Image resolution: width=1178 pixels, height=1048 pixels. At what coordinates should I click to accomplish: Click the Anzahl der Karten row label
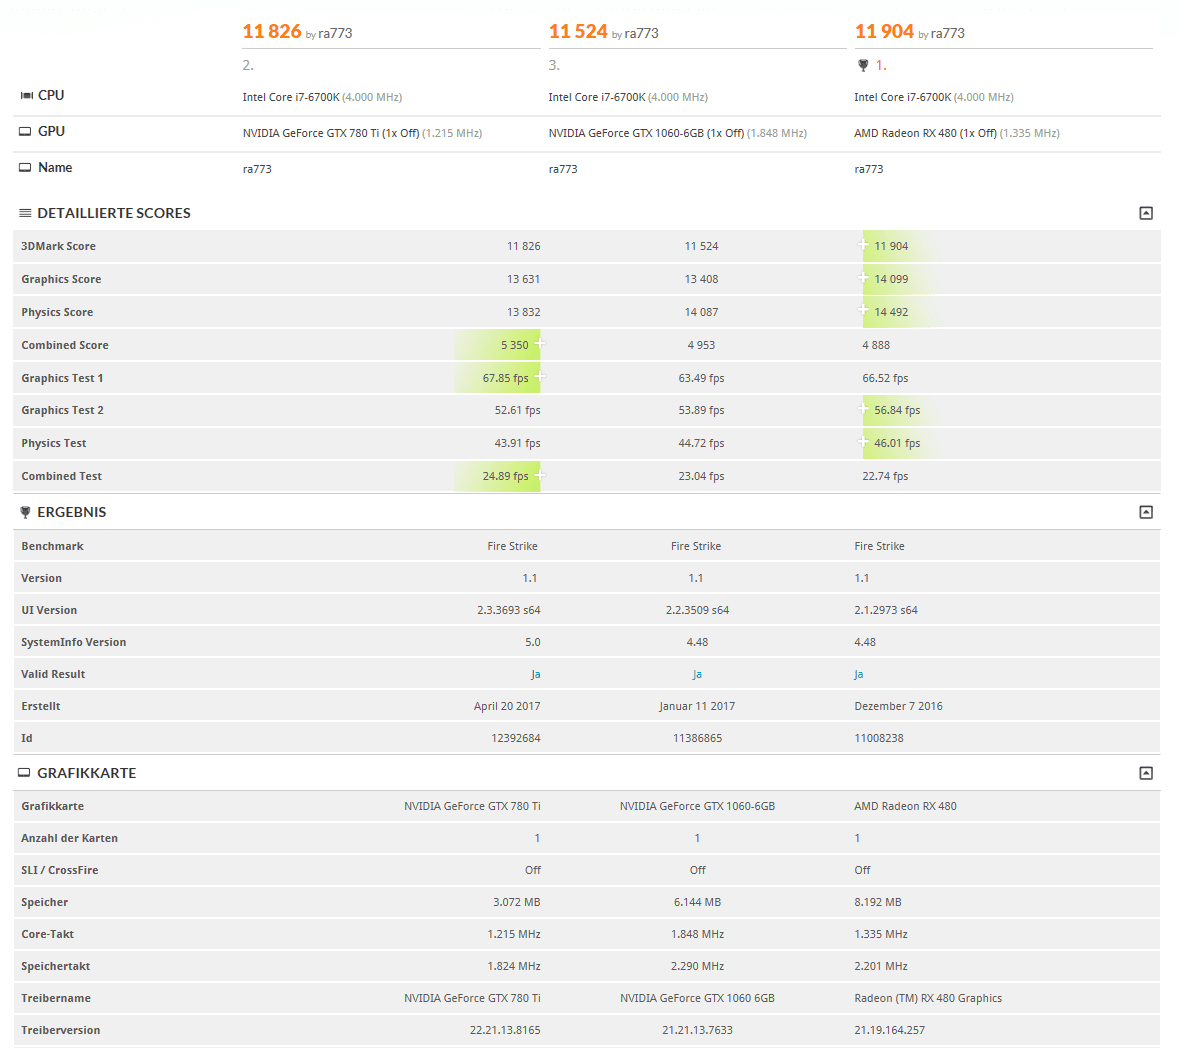(69, 838)
